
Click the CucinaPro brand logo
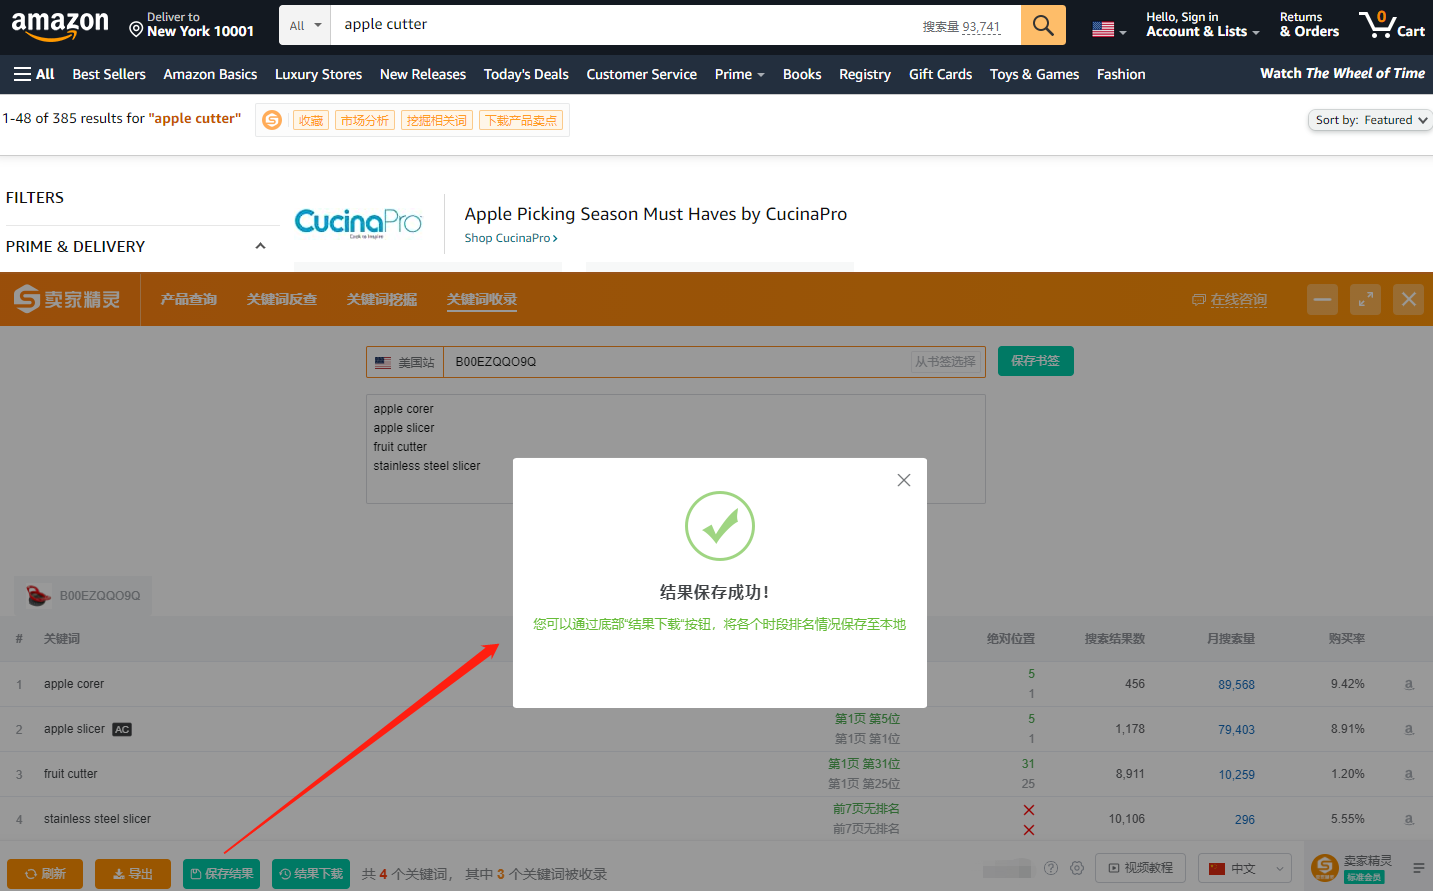tap(358, 223)
